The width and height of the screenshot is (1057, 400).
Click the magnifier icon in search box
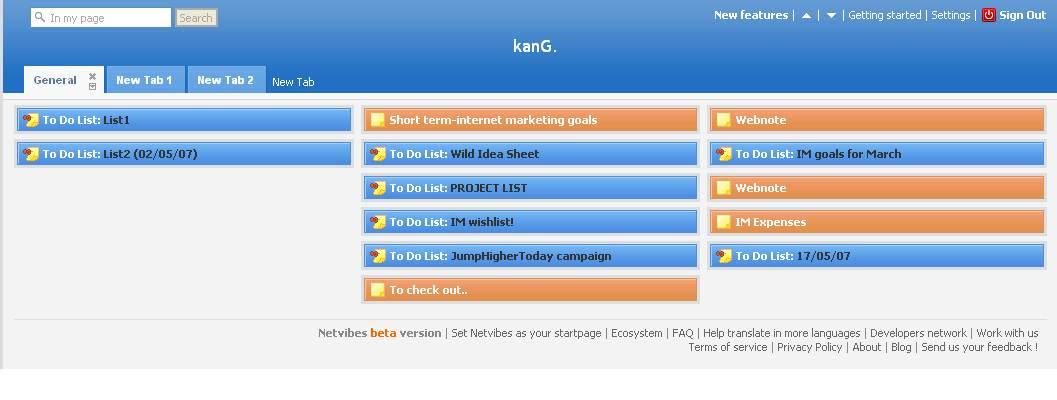tap(40, 18)
